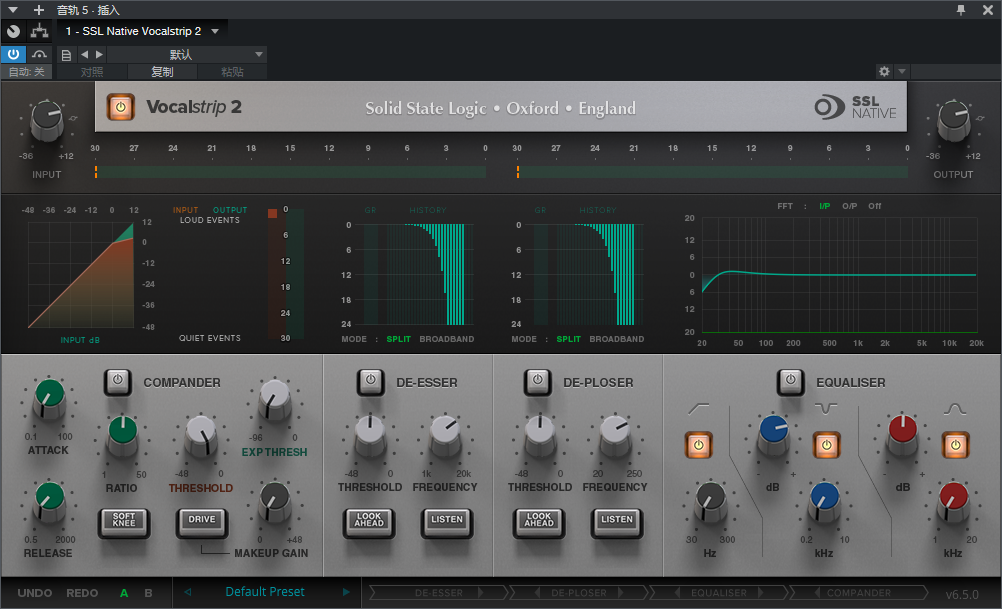Set De-Ploser mode to Split
The image size is (1002, 609).
[568, 339]
